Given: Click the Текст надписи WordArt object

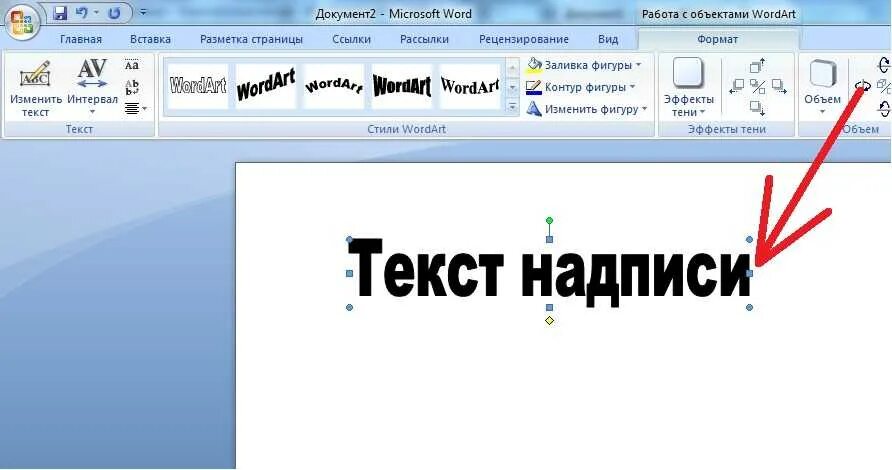Looking at the screenshot, I should pos(550,272).
